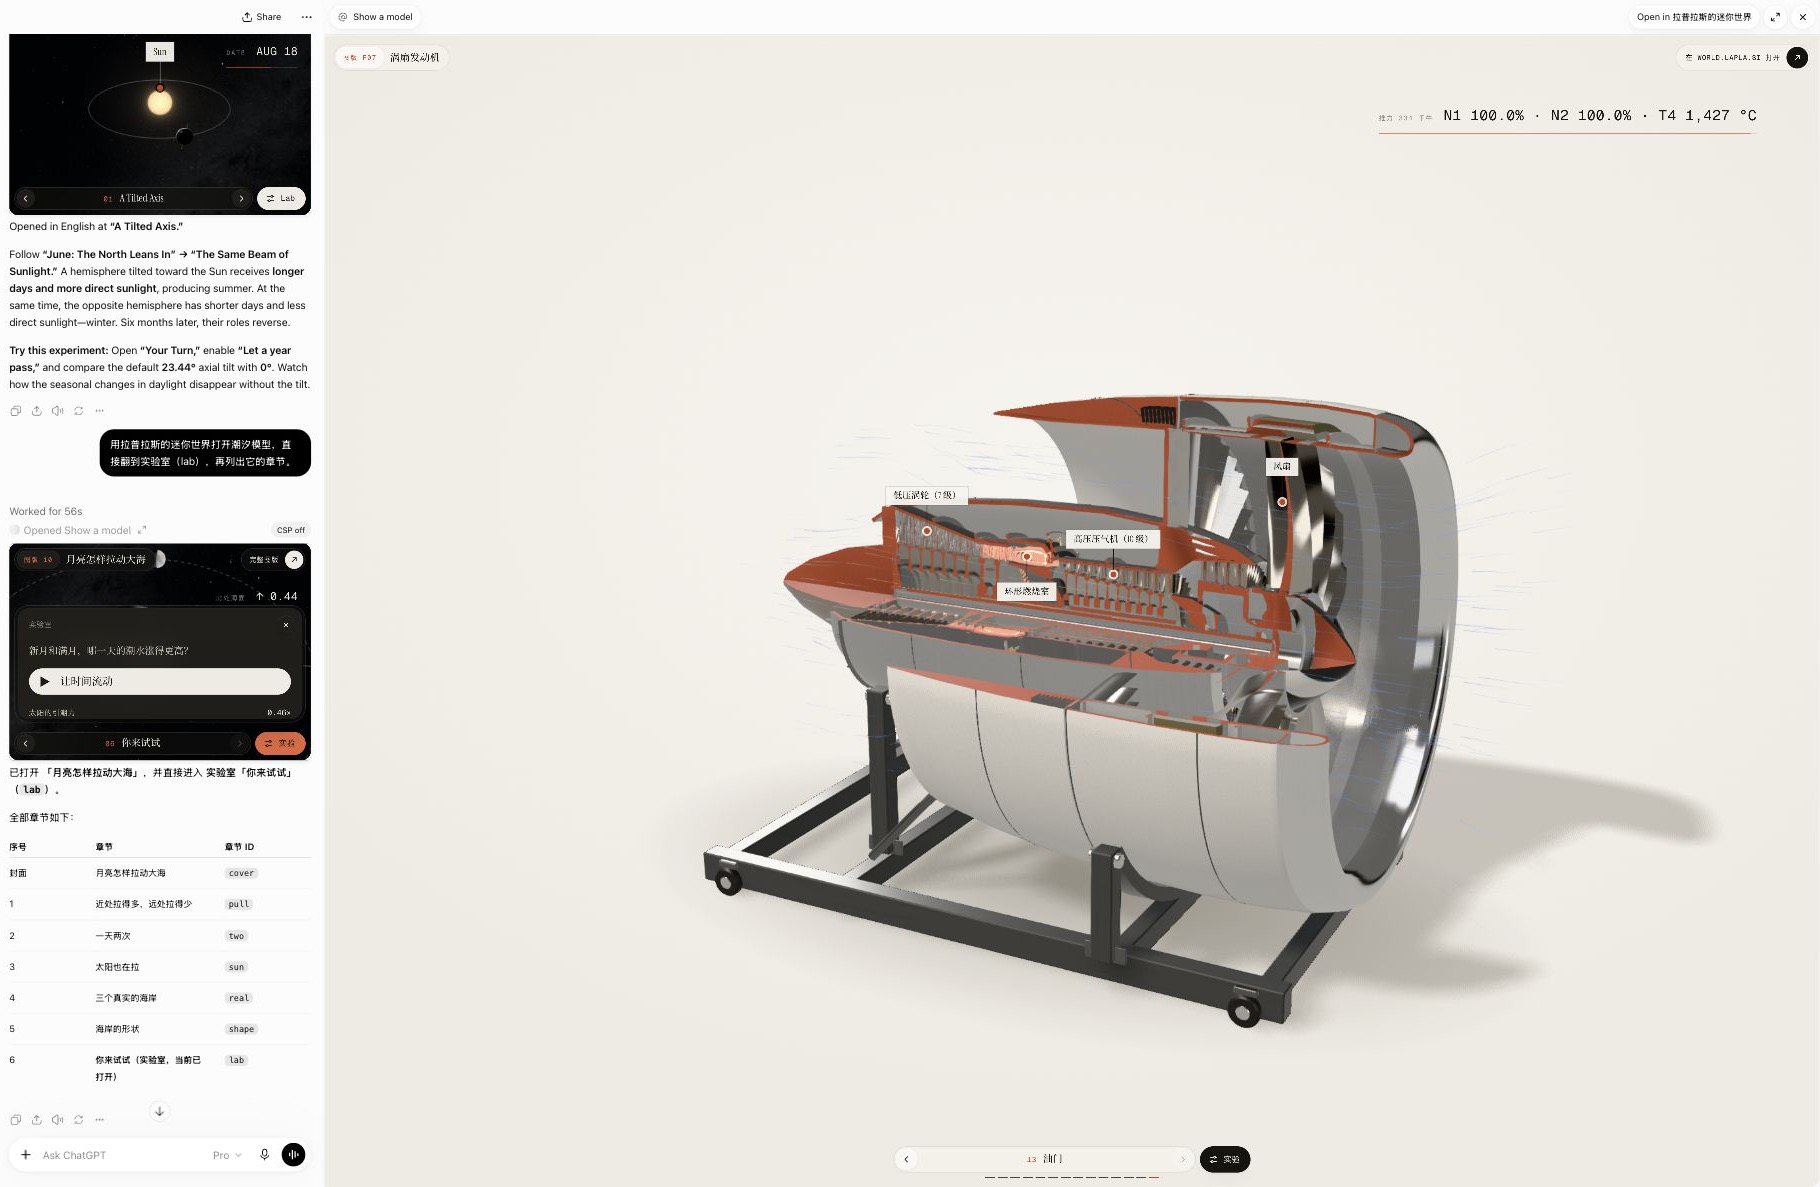Click the 高压压气机 (10级) hotspot label

click(x=1111, y=538)
